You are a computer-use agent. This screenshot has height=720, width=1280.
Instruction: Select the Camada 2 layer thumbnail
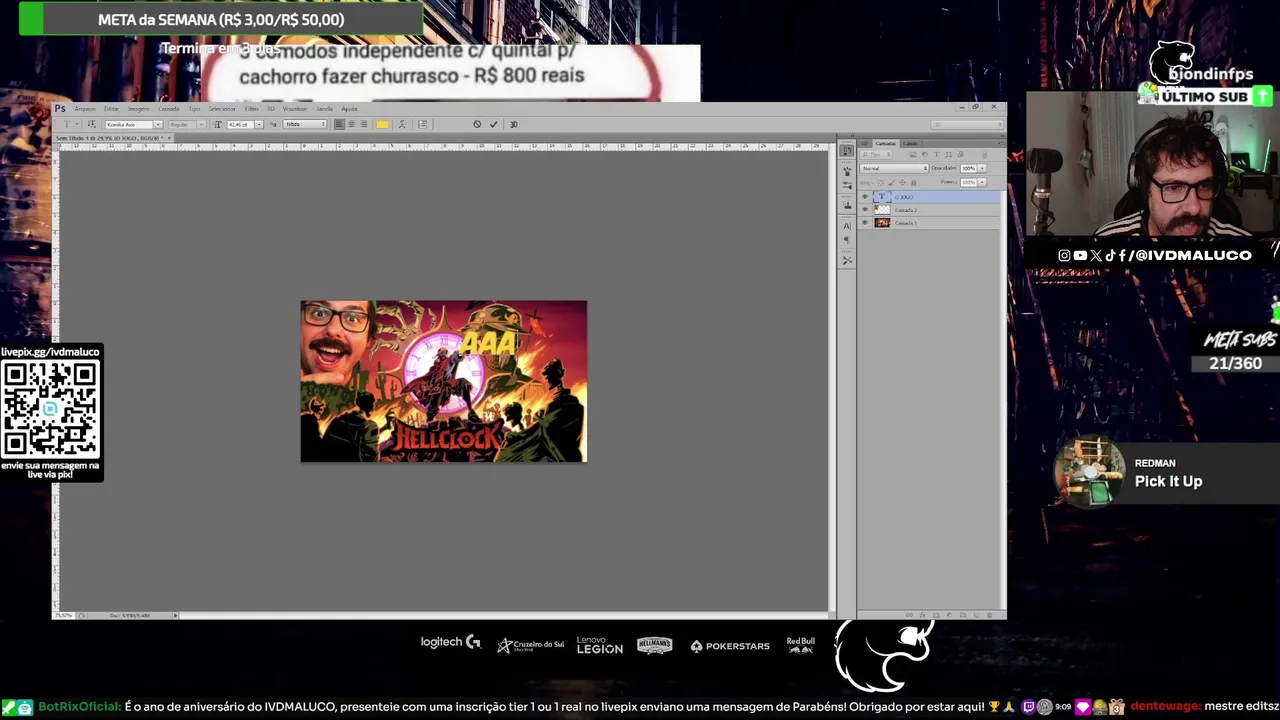tap(882, 210)
